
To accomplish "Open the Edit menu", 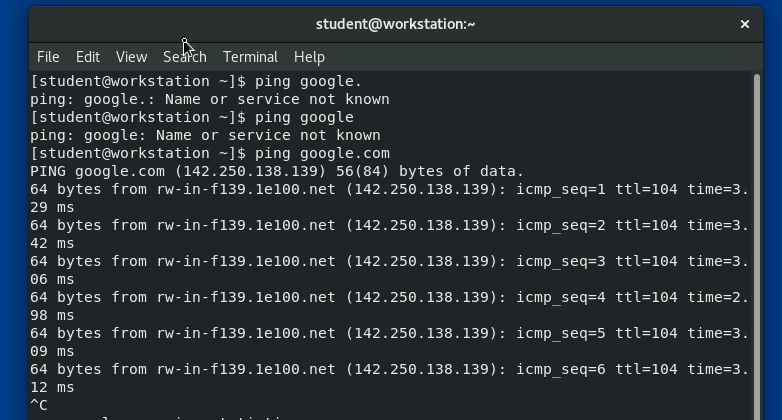I will coord(88,57).
